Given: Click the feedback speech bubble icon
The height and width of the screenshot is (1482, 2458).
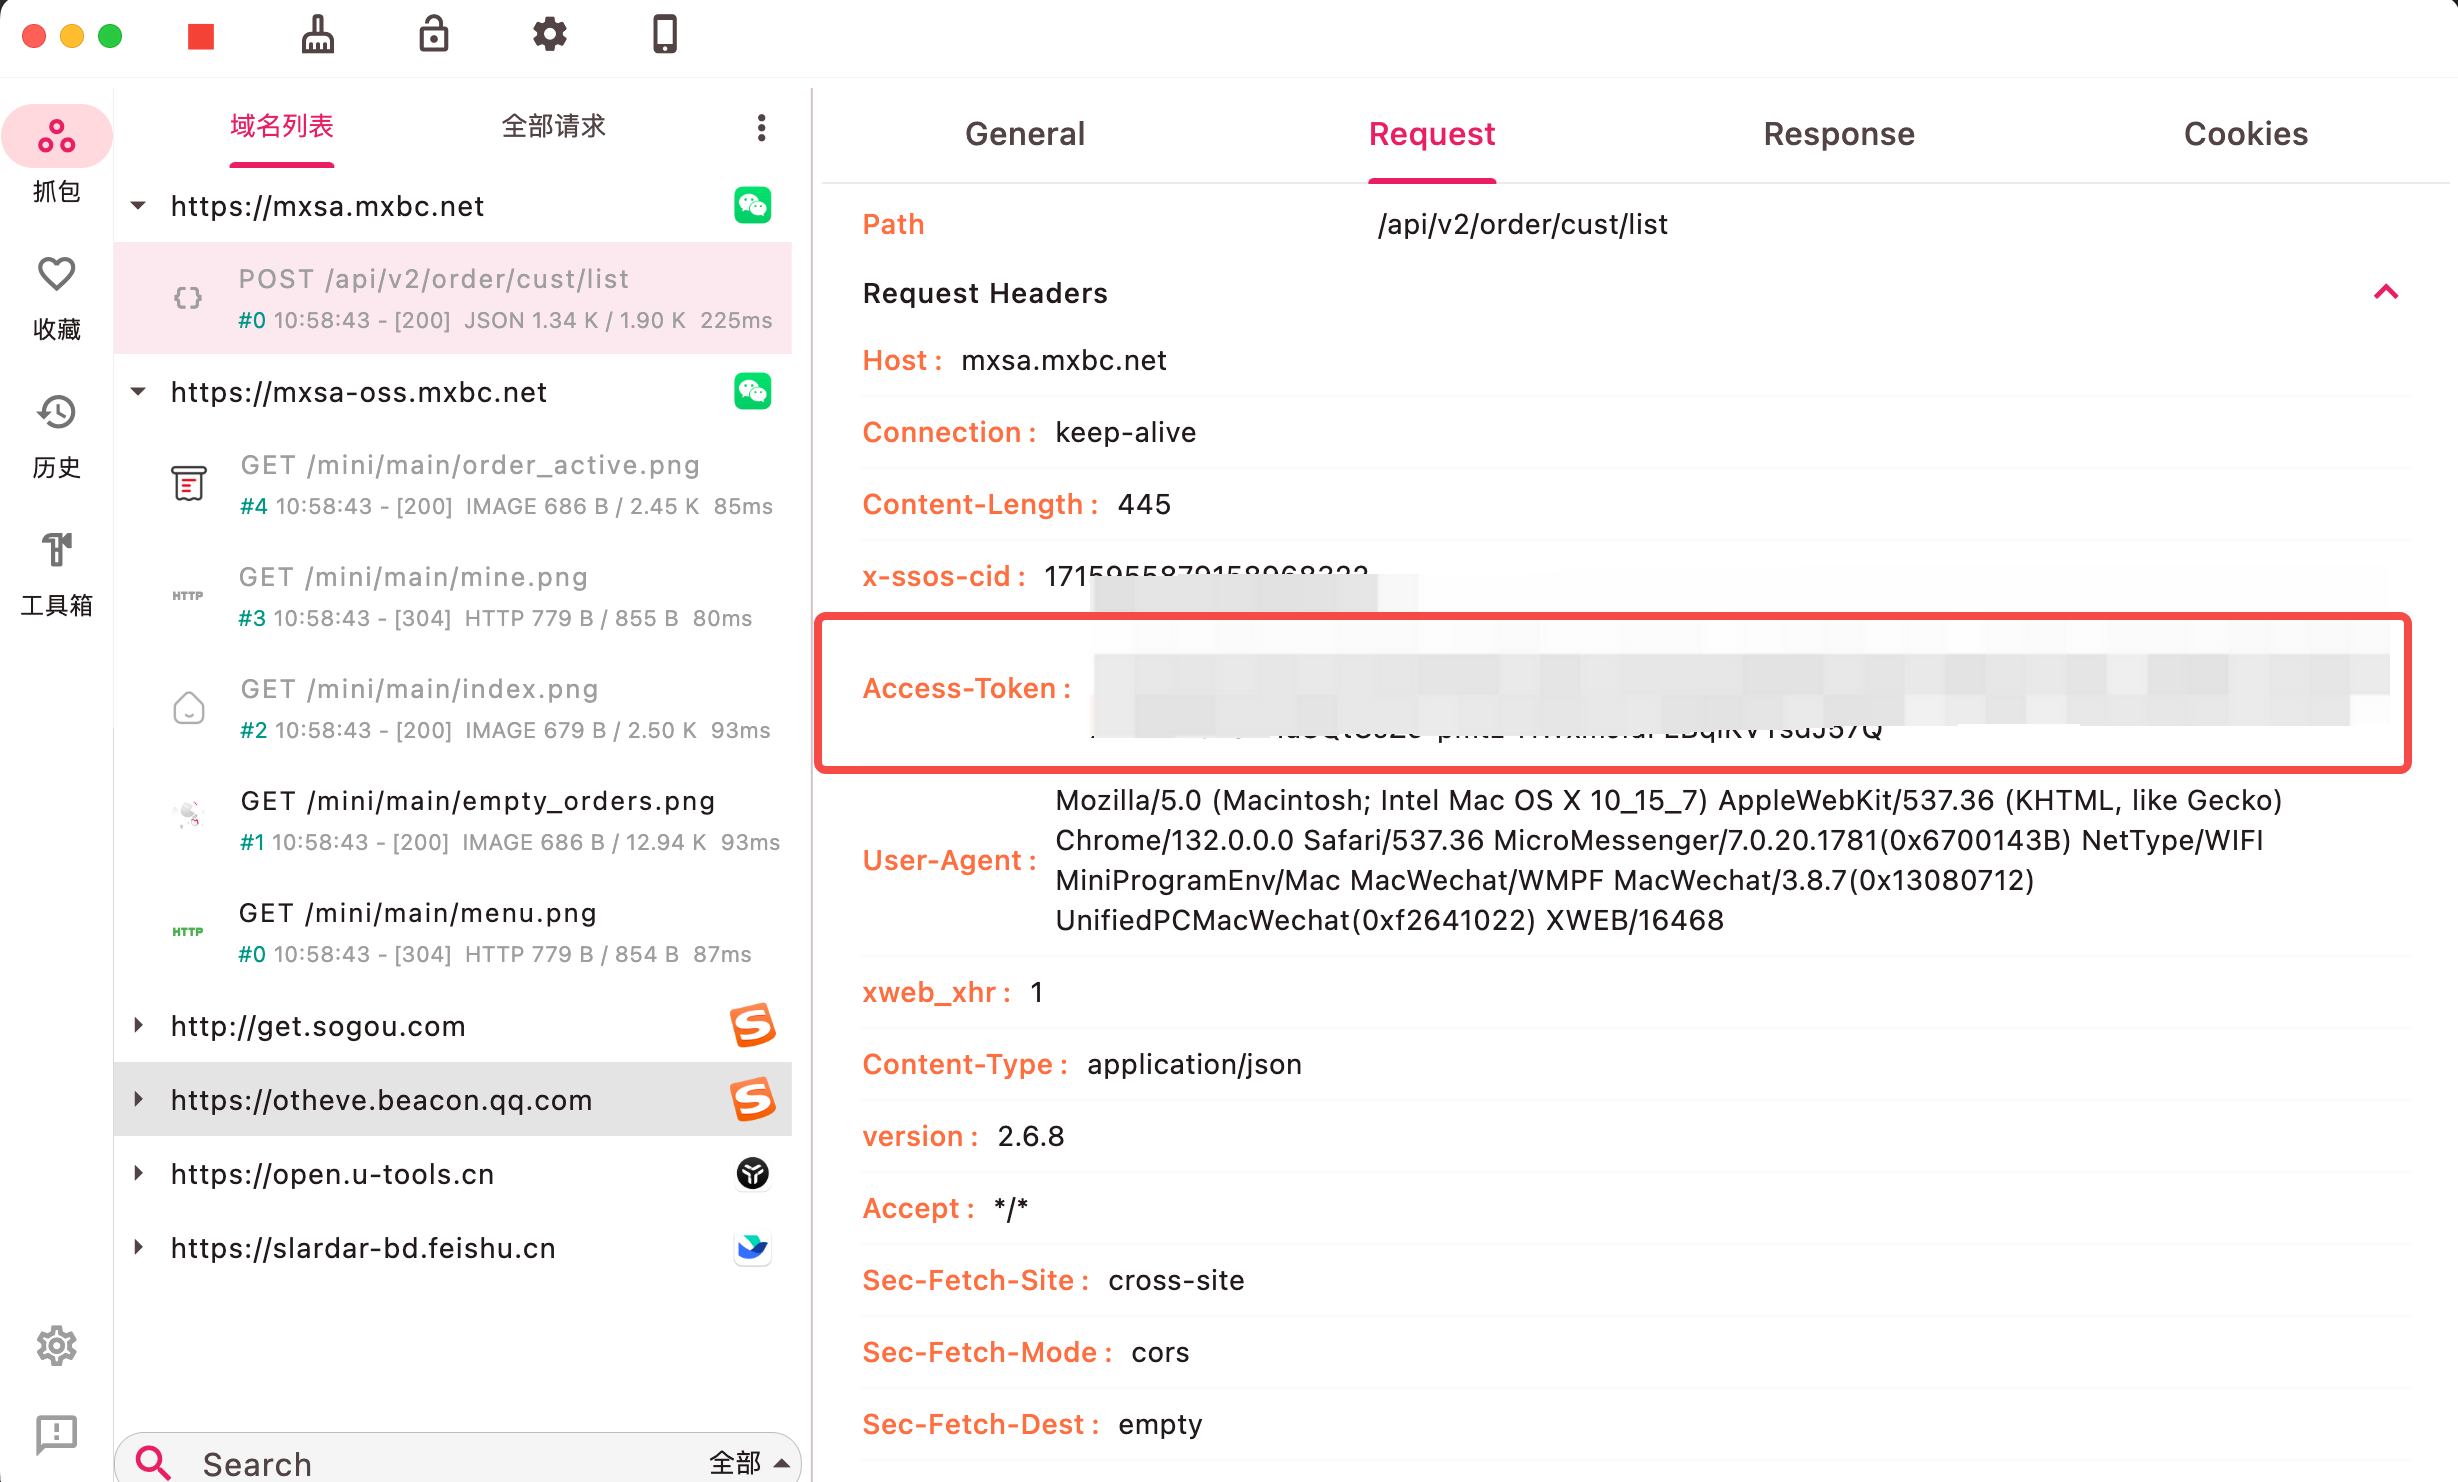Looking at the screenshot, I should [x=56, y=1434].
